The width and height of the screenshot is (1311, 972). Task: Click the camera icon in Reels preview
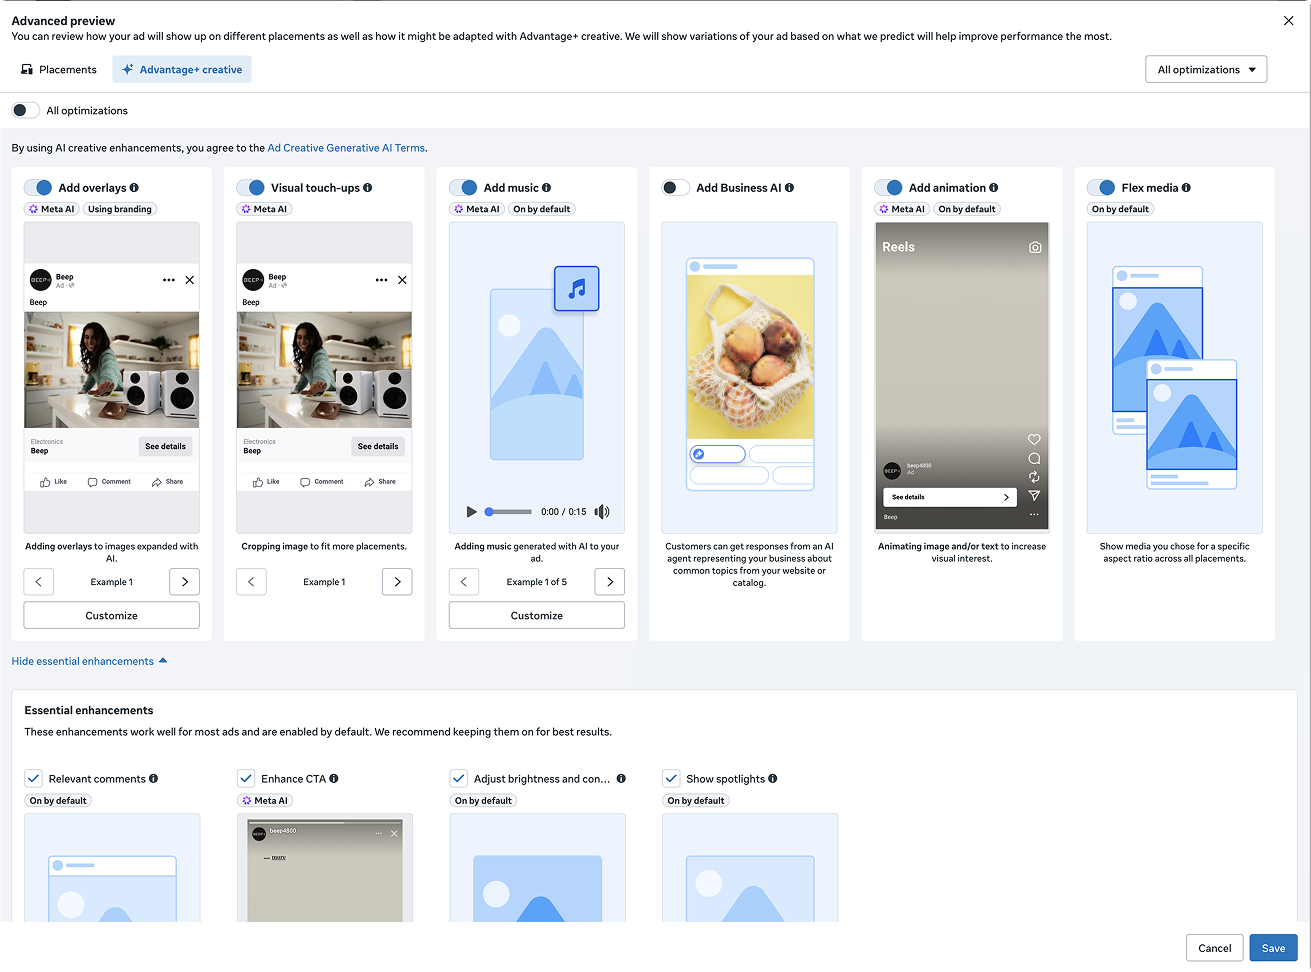tap(1035, 247)
